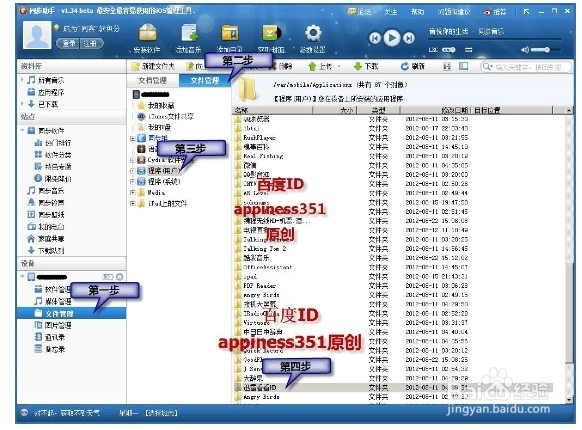Open the upload button dropdown arrow
Viewport: 582px width, 430px height.
pos(339,67)
